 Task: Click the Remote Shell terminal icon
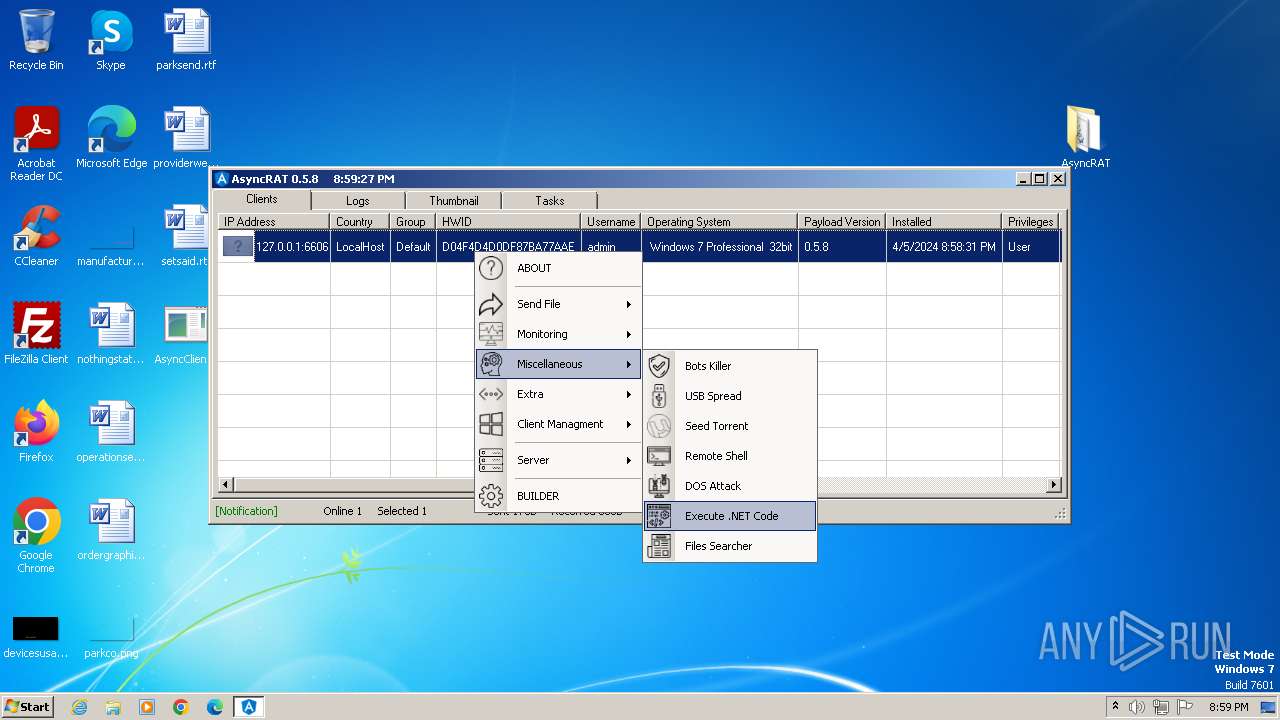pos(658,456)
